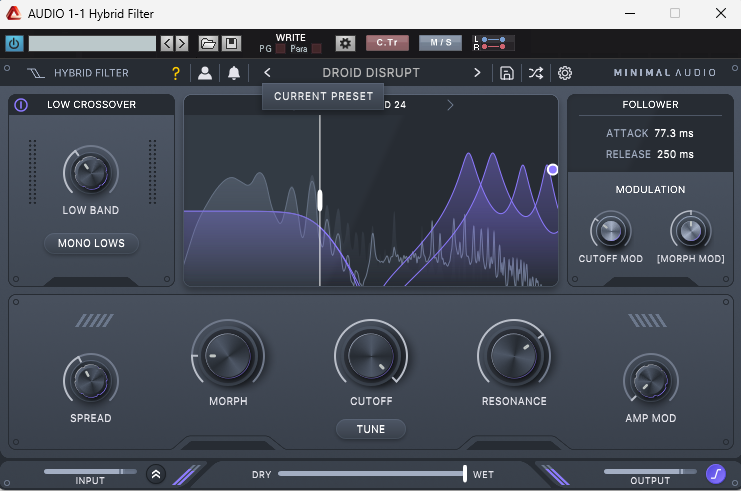Screen dimensions: 741x491
Task: Click the Morph Mod knob
Action: (x=691, y=231)
